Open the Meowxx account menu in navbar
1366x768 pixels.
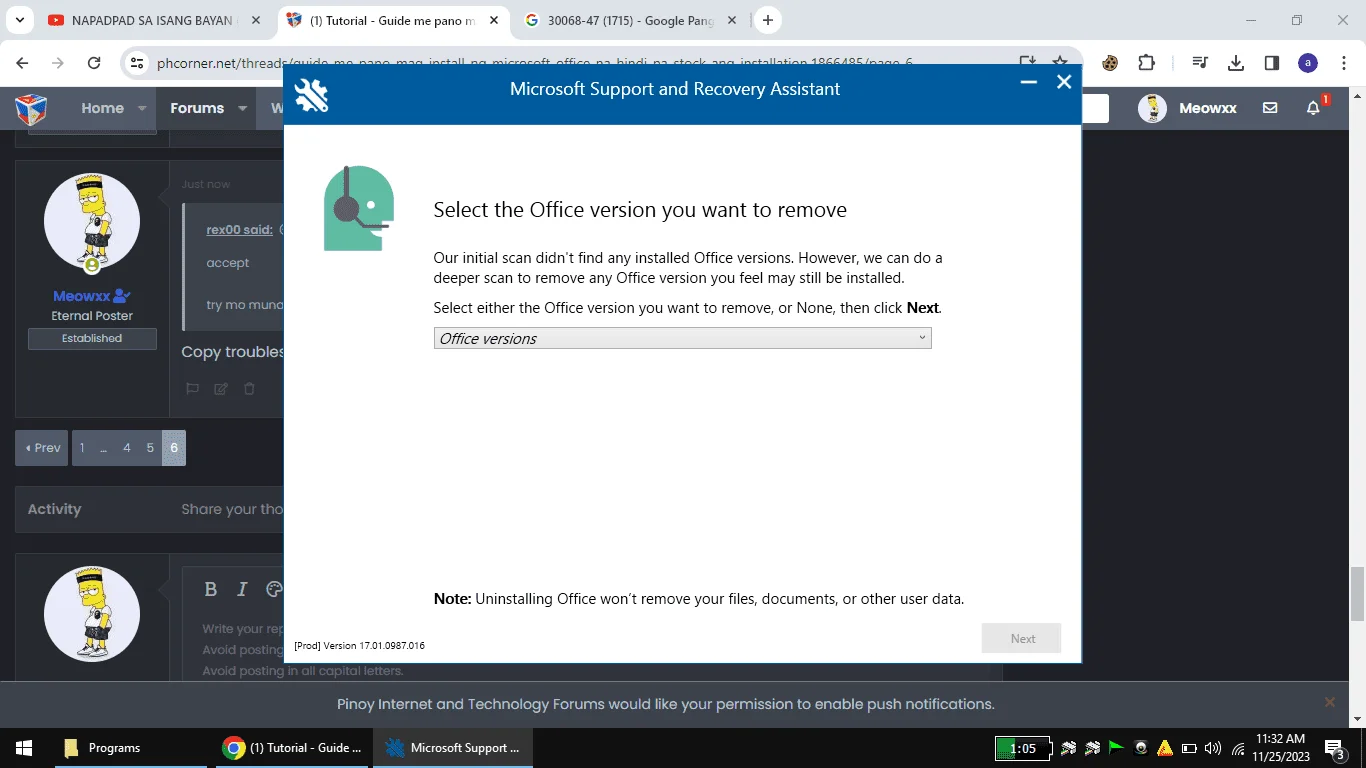click(1187, 108)
